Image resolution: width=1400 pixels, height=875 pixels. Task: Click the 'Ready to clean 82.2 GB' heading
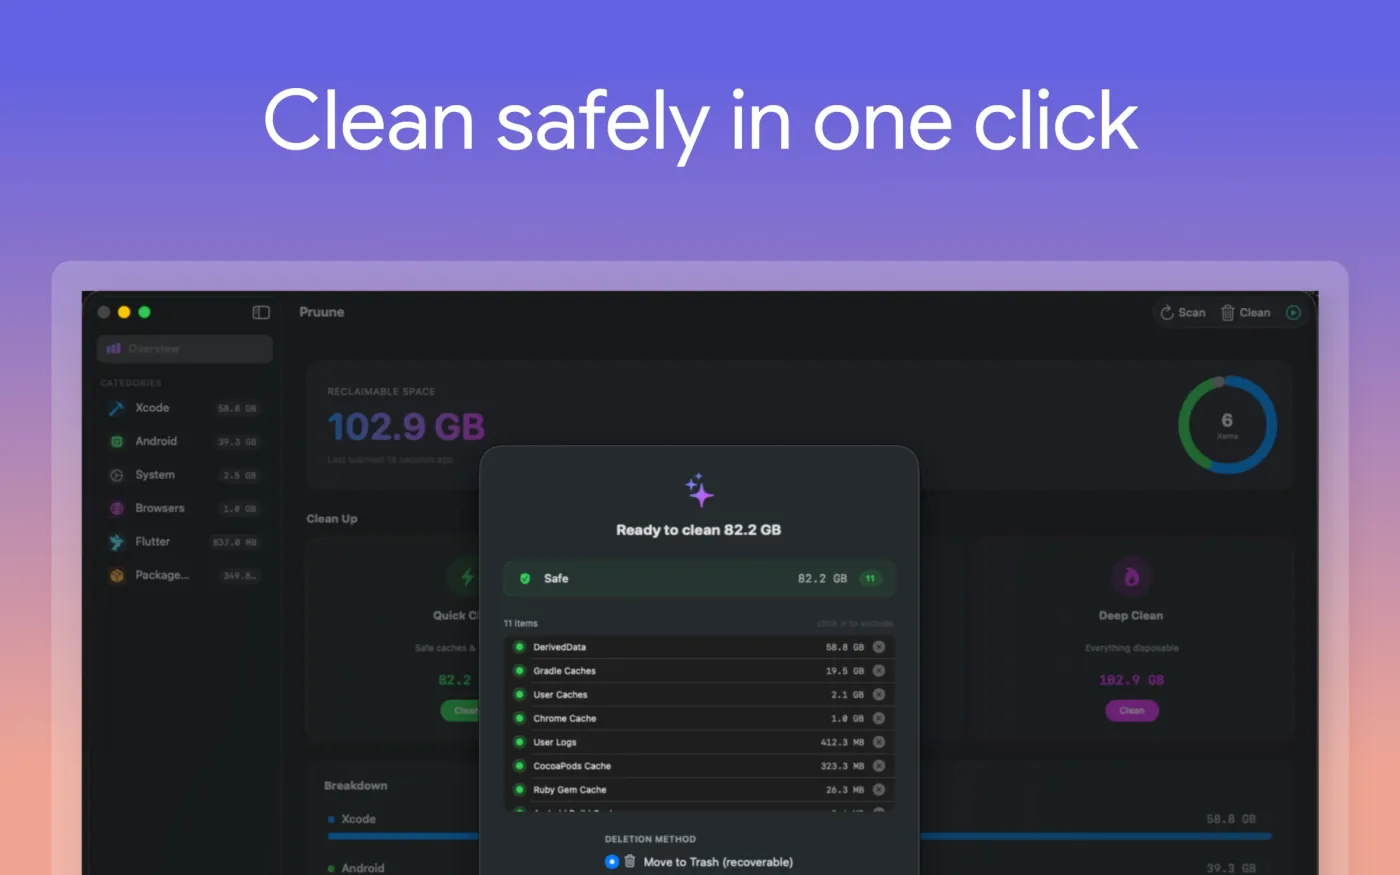point(699,530)
